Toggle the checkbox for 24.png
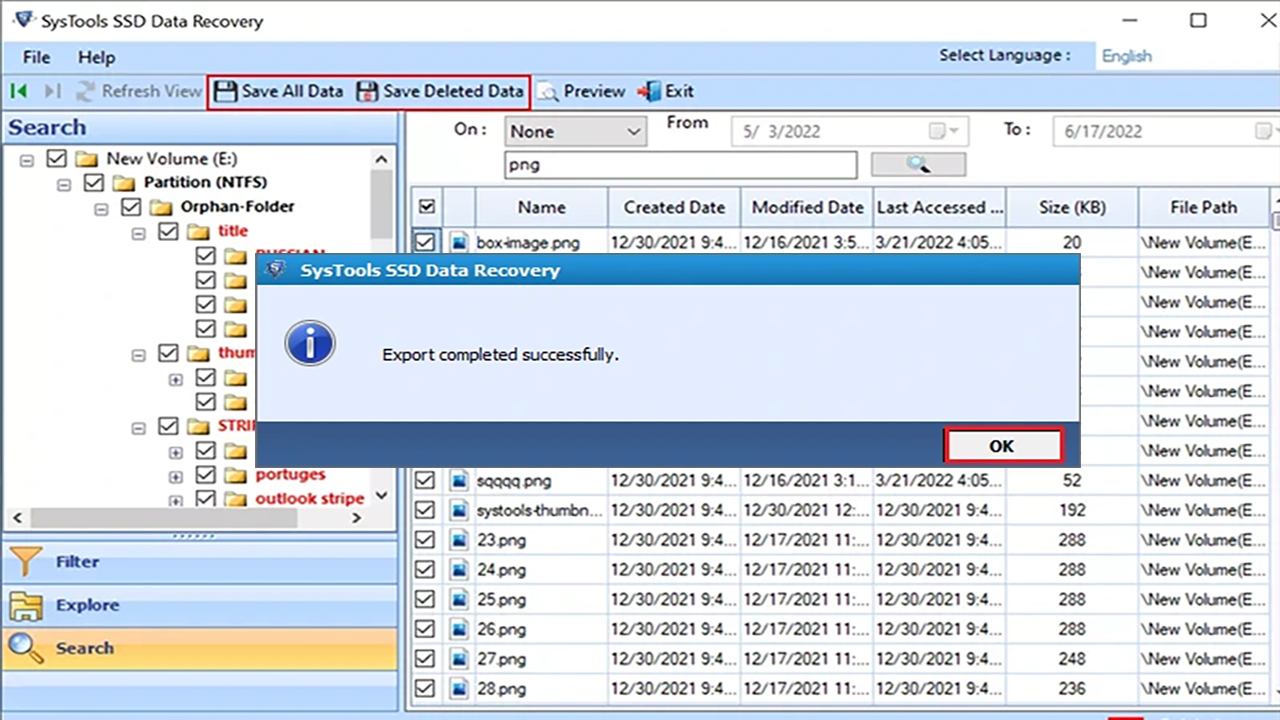Viewport: 1280px width, 720px height. click(425, 569)
